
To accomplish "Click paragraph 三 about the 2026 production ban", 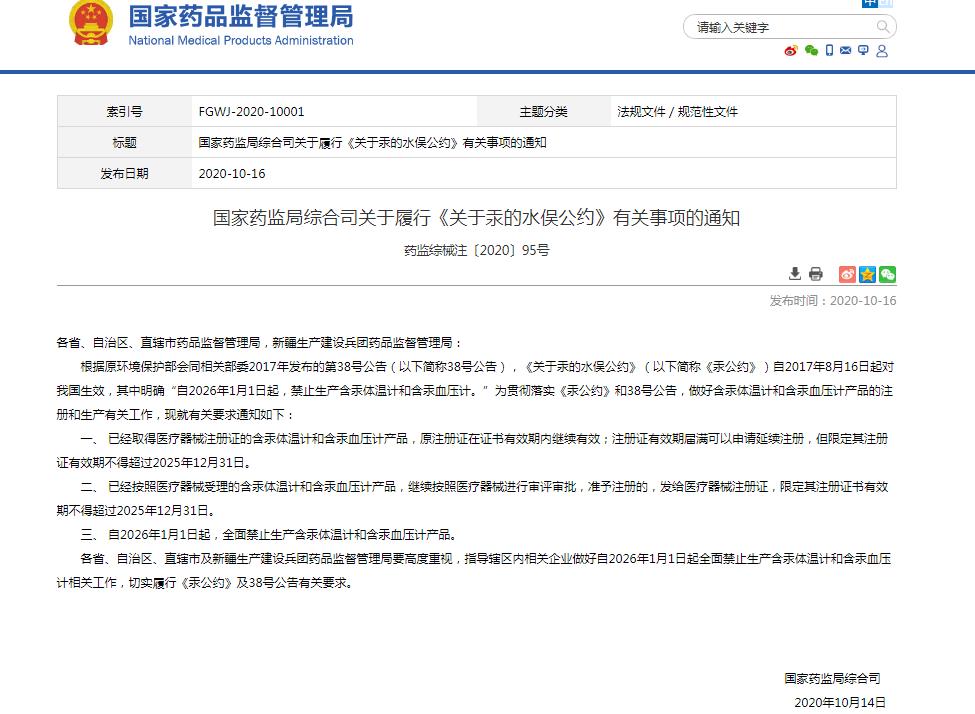I will pyautogui.click(x=271, y=534).
